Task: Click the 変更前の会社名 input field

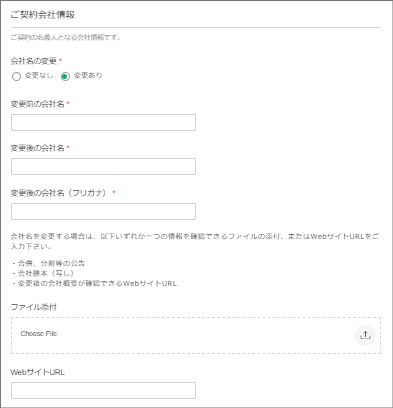Action: pyautogui.click(x=103, y=122)
